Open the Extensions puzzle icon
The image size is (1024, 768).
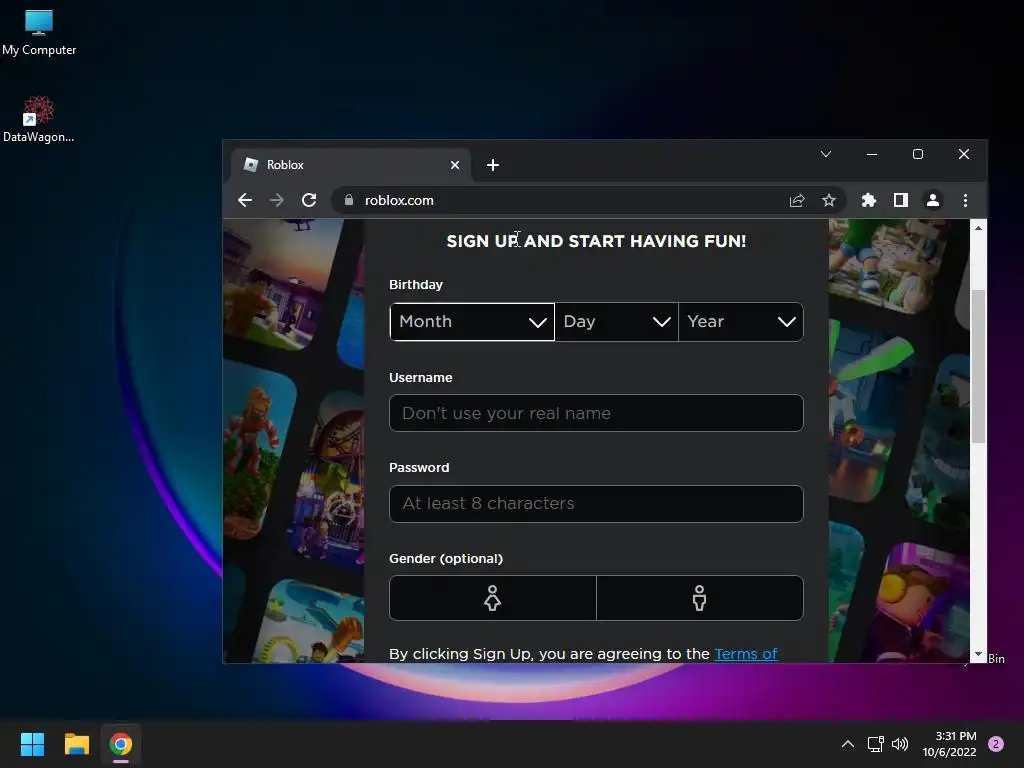coord(869,200)
